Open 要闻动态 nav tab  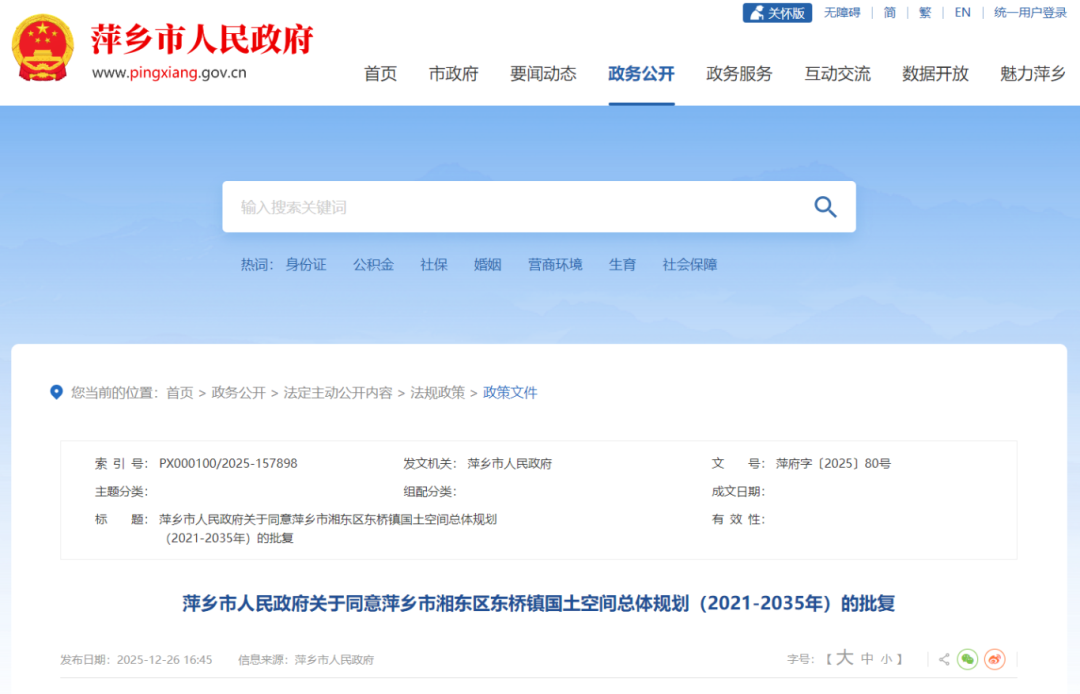543,74
